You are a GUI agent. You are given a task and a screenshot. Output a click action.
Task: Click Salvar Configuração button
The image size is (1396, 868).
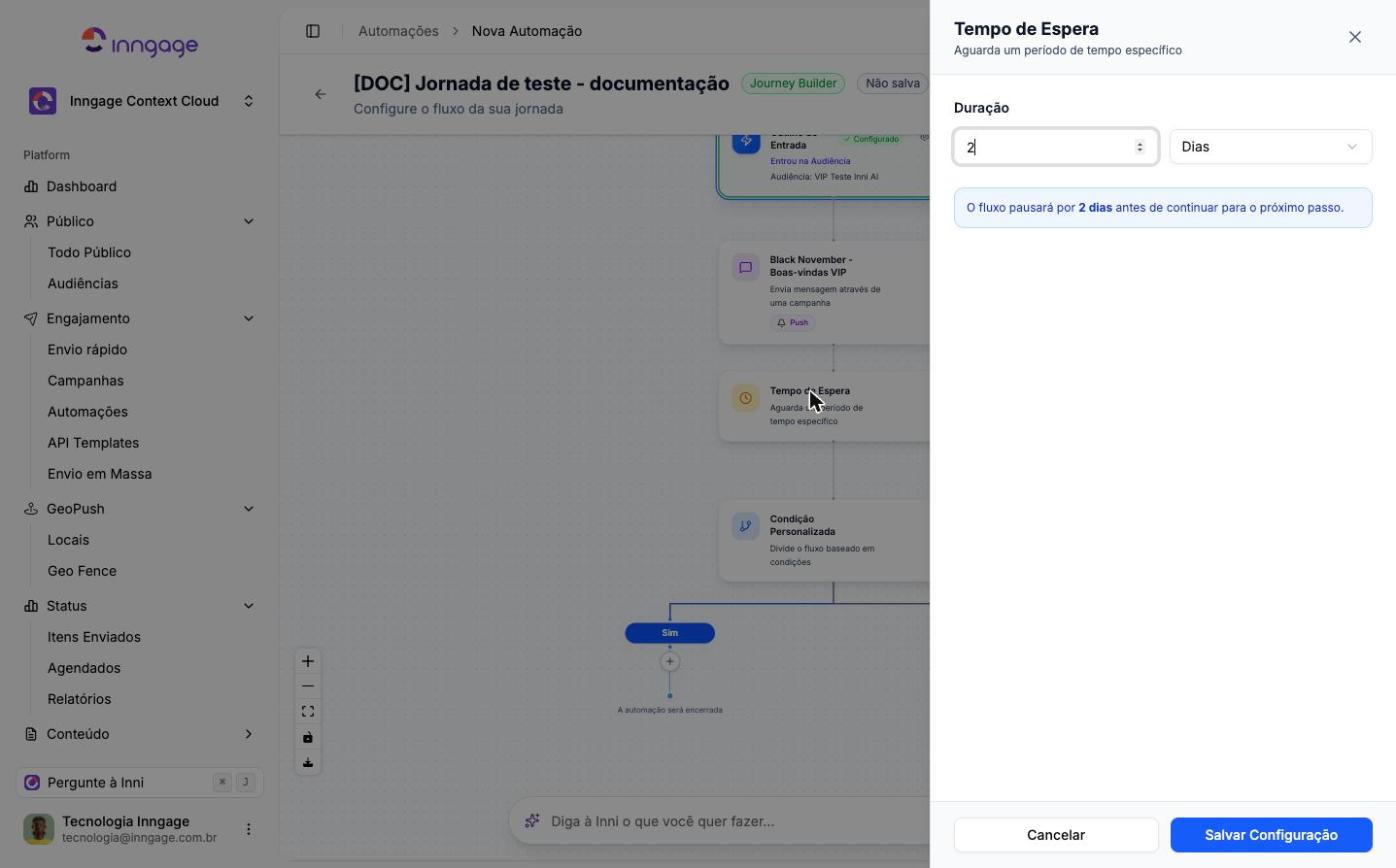click(1271, 835)
